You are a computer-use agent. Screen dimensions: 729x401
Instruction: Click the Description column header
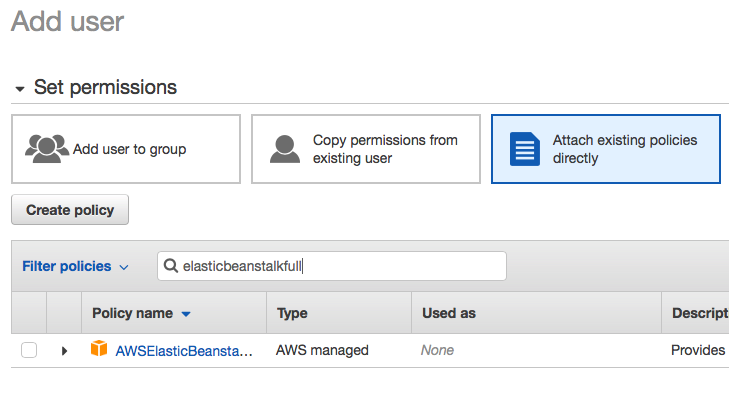pos(699,313)
